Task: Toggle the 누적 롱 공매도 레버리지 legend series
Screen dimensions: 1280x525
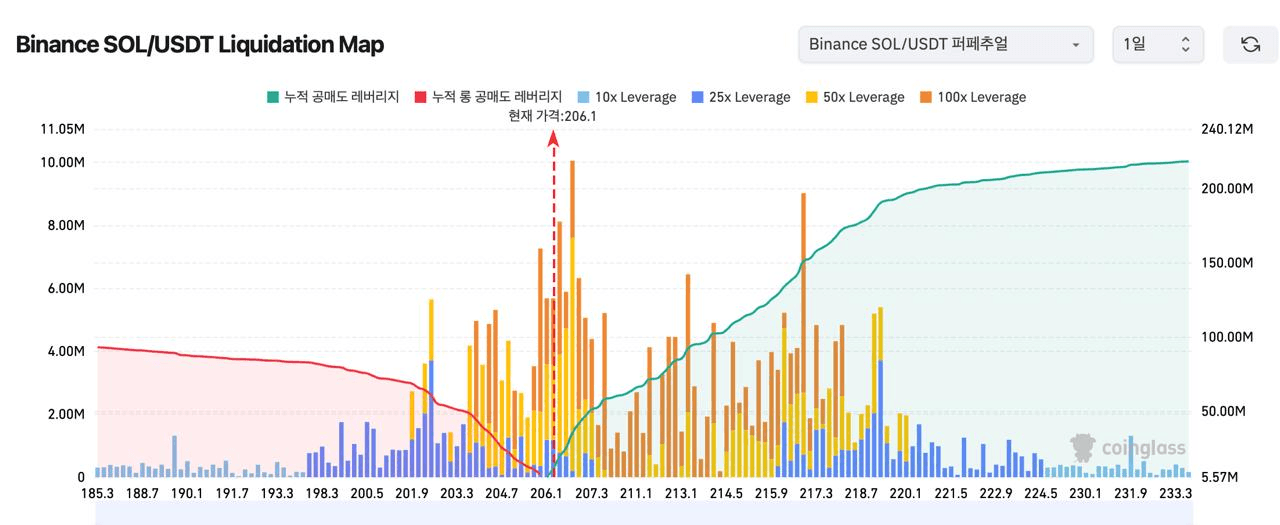Action: point(488,97)
